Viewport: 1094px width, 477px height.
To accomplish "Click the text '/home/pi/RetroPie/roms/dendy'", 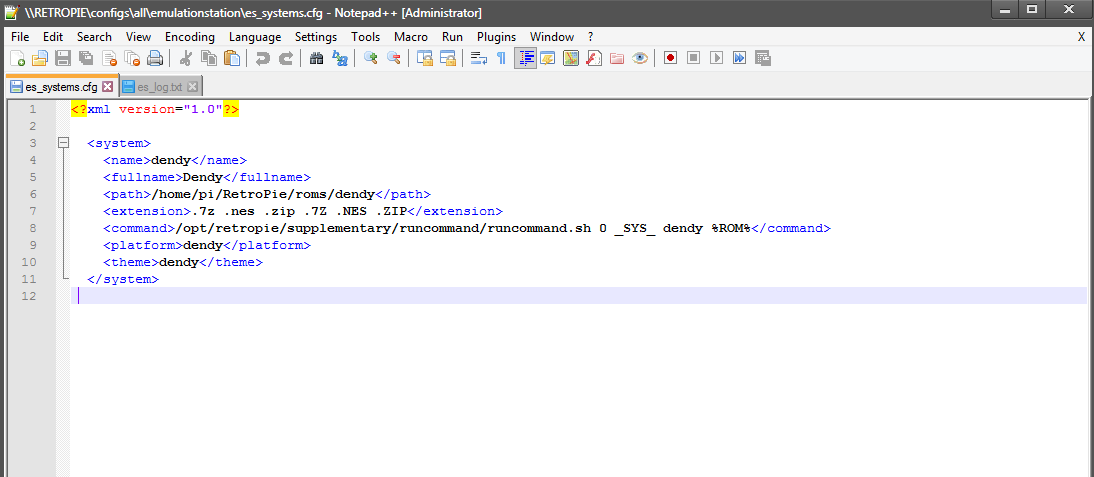I will [264, 194].
